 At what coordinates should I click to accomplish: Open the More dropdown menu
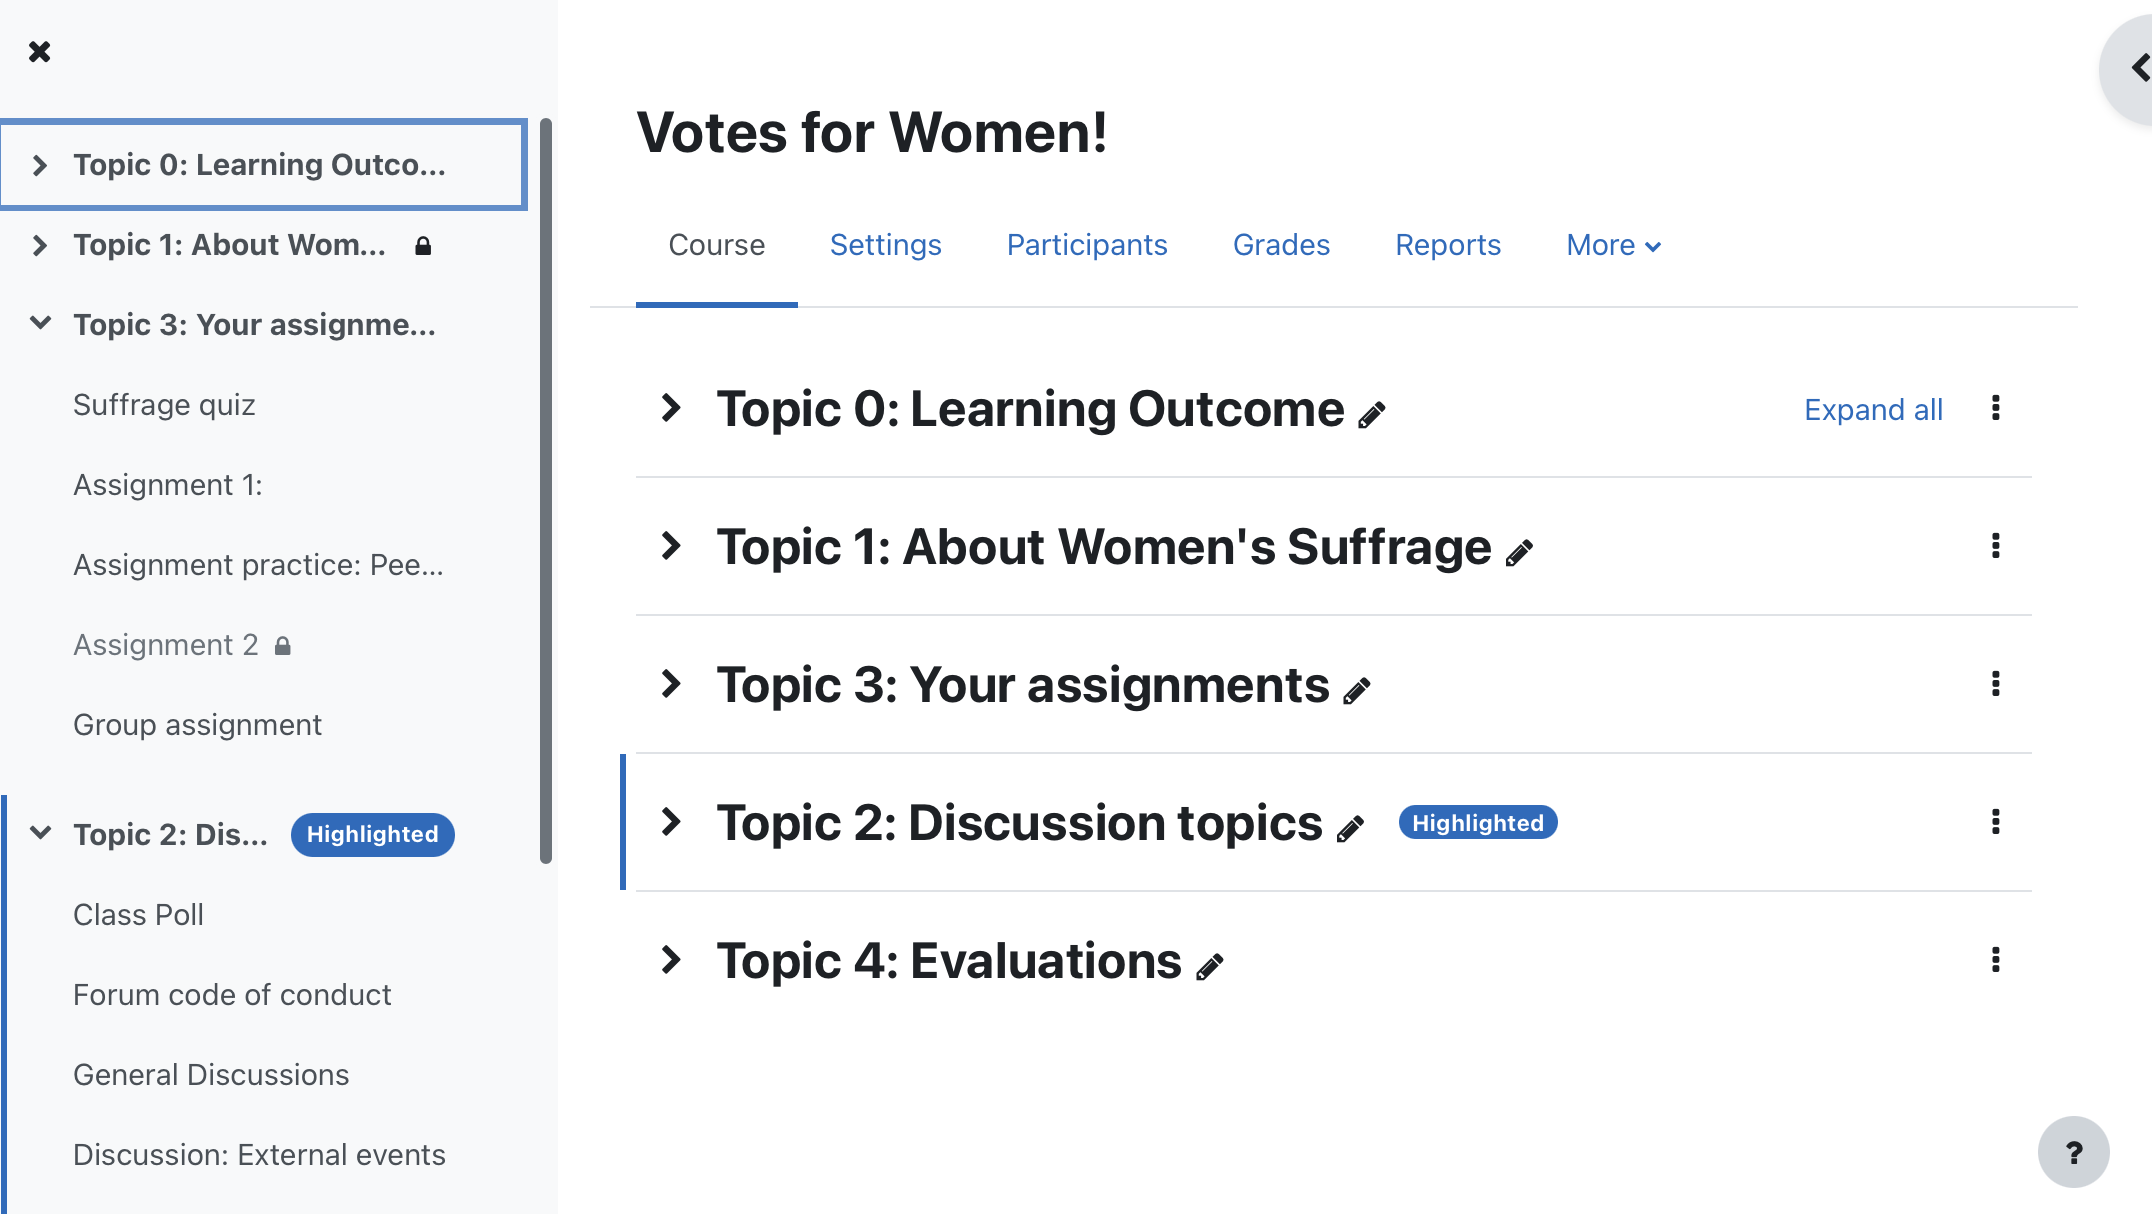point(1613,245)
